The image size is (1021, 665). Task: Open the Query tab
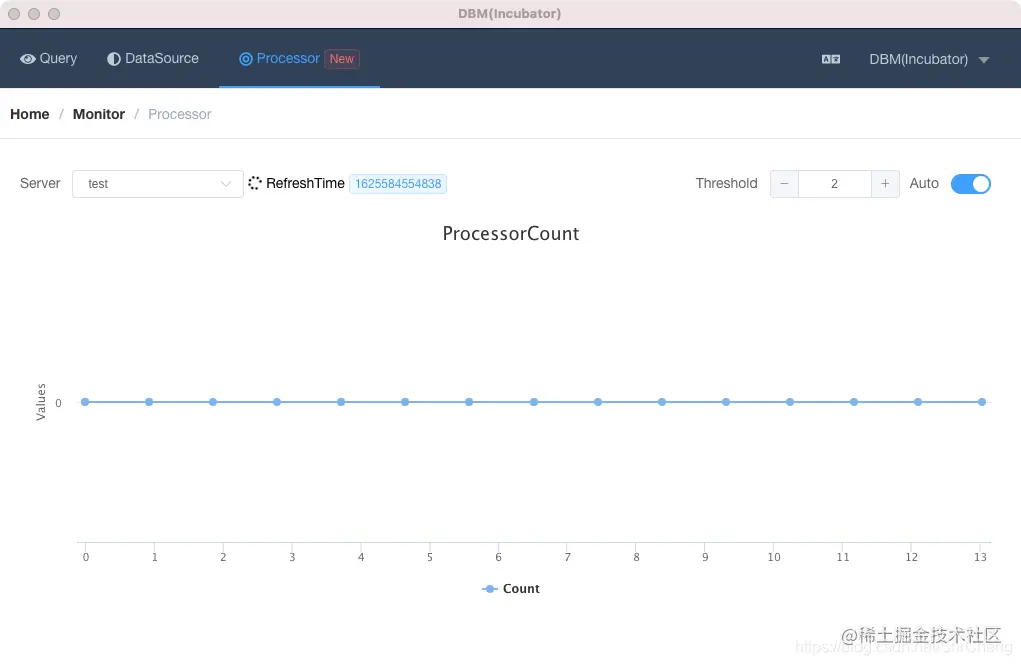48,59
